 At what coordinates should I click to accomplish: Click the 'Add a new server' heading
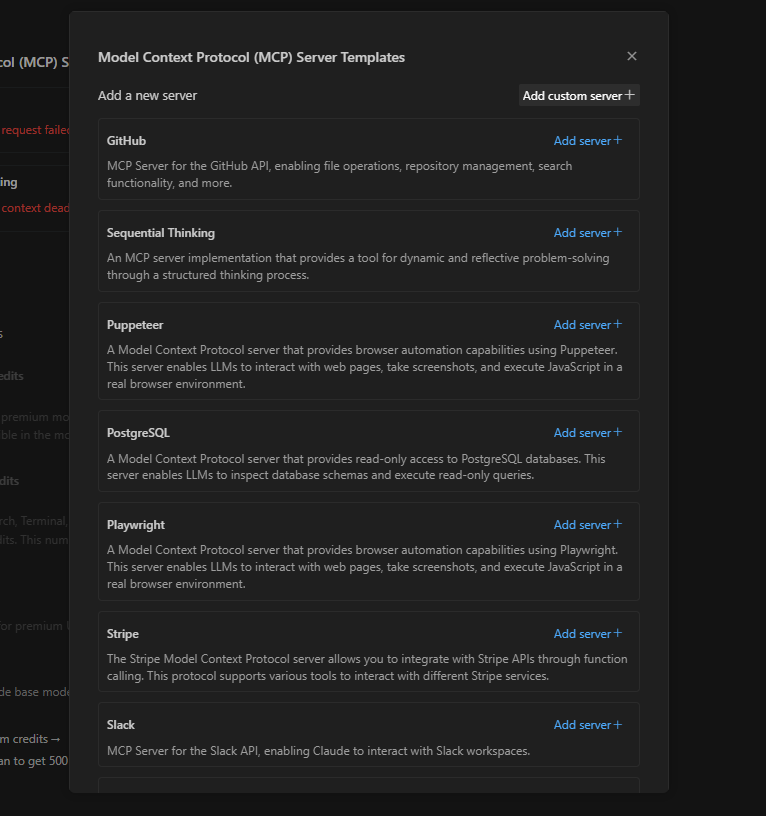[147, 95]
